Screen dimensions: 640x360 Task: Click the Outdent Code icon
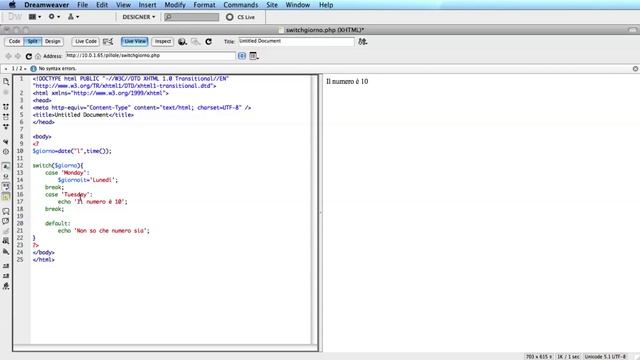tap(6, 276)
